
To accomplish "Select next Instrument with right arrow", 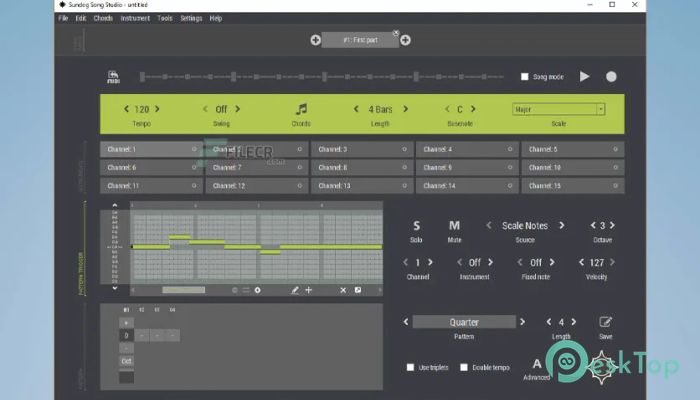I will [490, 262].
